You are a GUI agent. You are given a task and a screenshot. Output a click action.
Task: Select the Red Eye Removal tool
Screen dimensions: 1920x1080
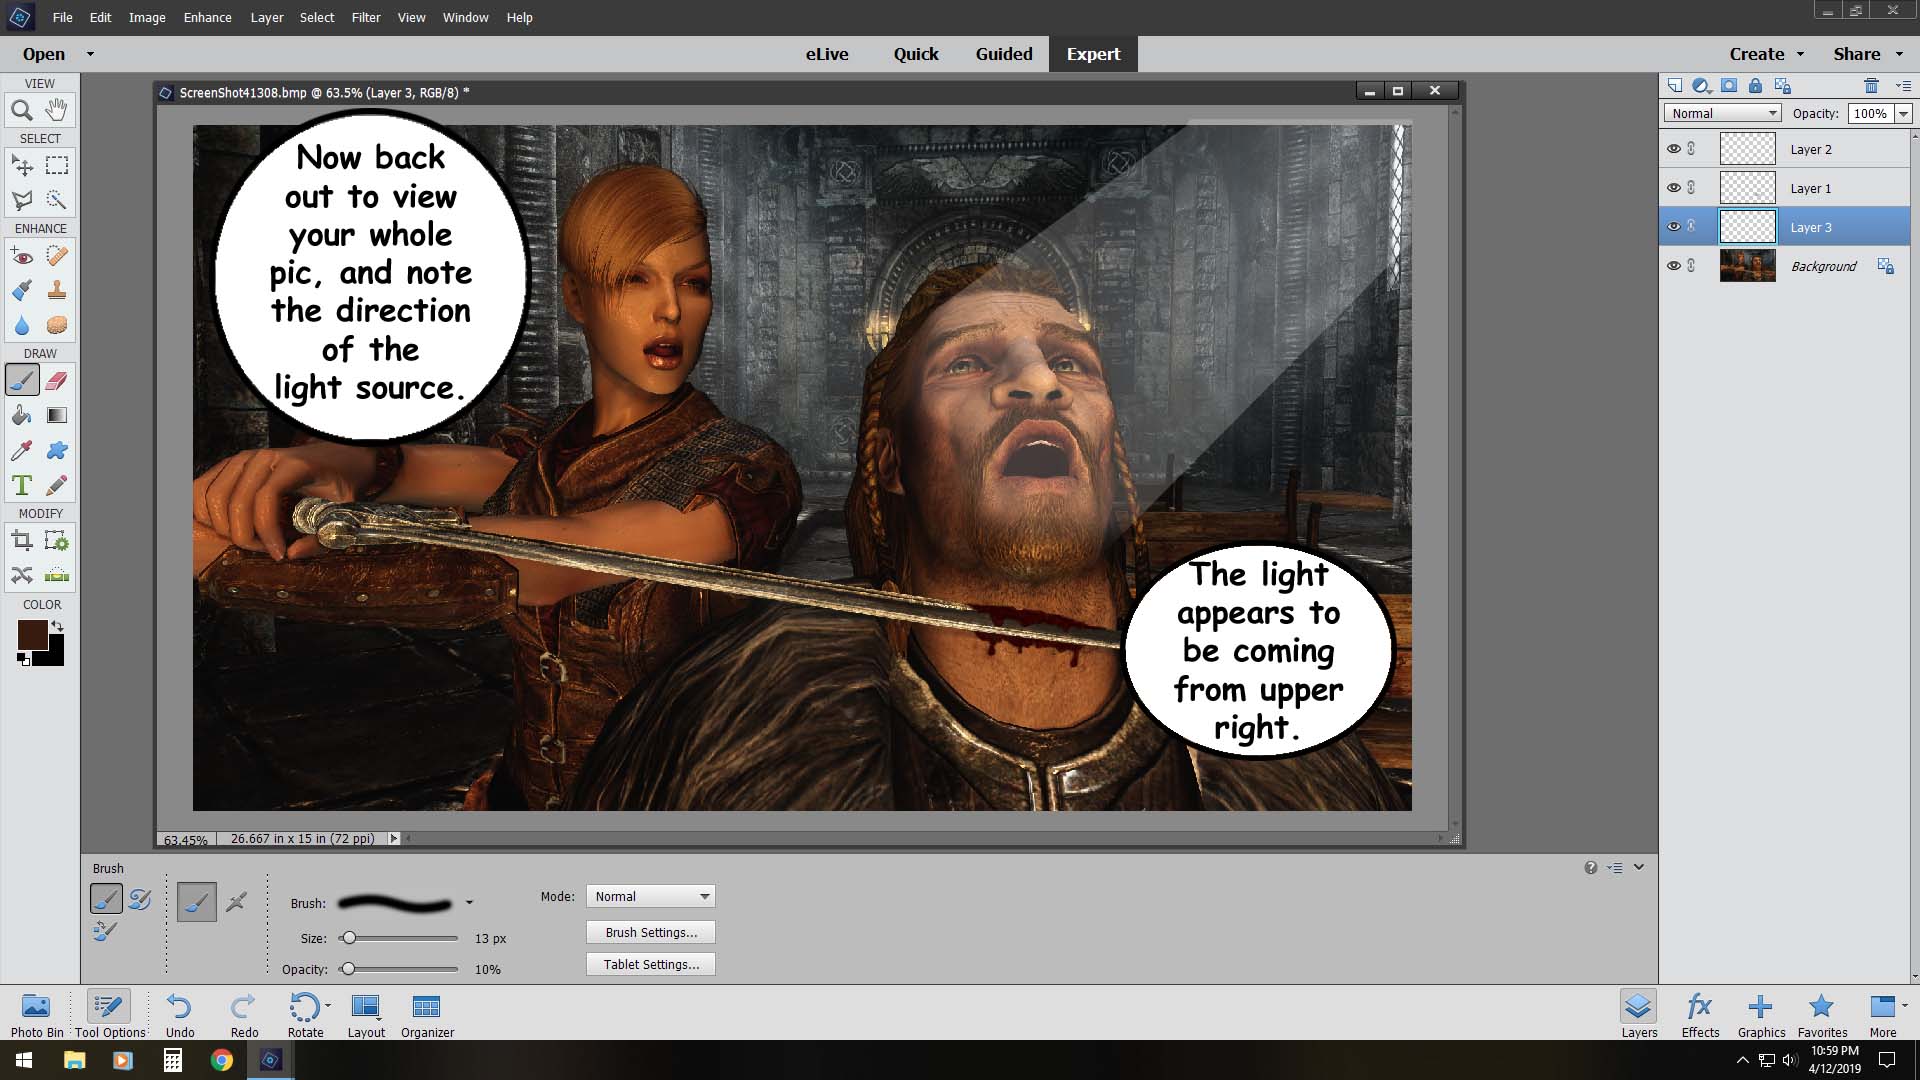pos(22,256)
